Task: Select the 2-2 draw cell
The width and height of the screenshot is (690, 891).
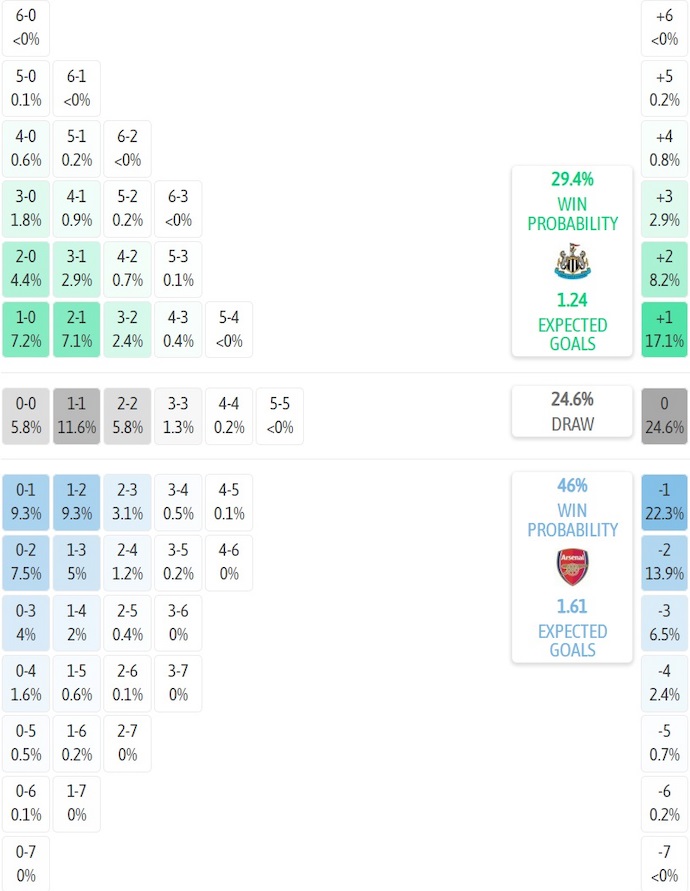Action: 127,416
